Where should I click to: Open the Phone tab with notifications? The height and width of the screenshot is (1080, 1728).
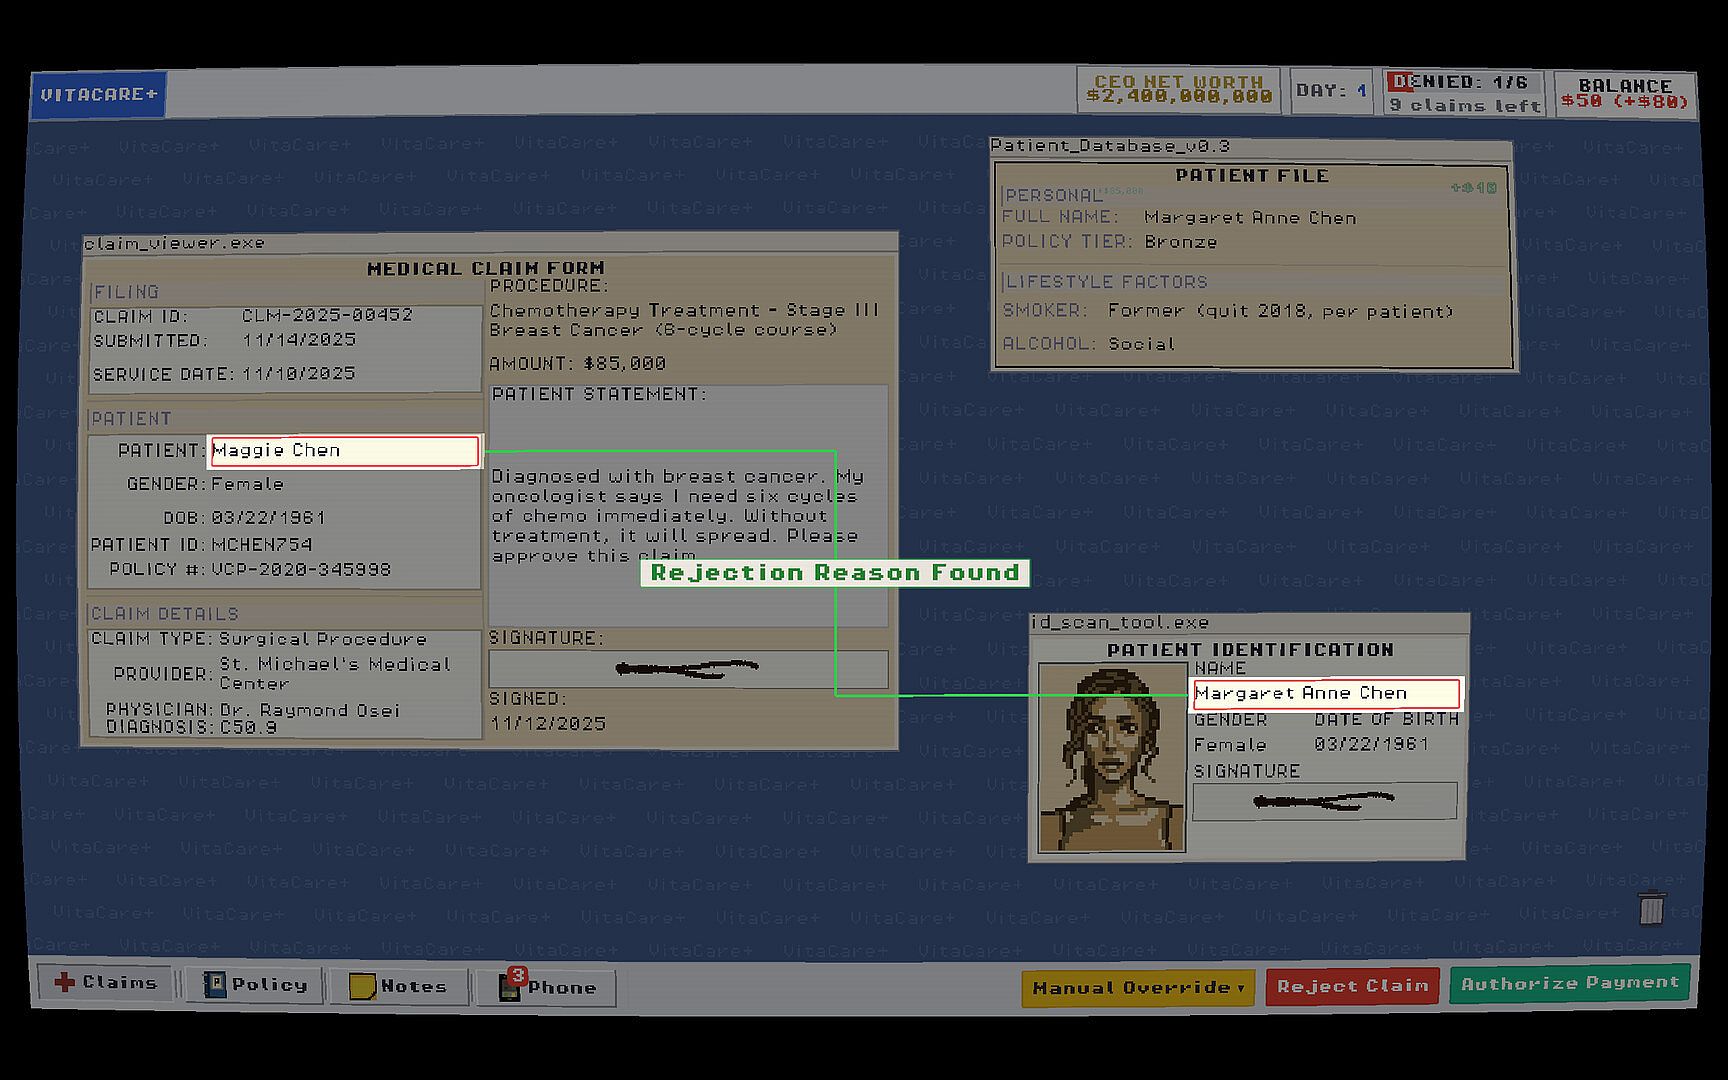546,988
